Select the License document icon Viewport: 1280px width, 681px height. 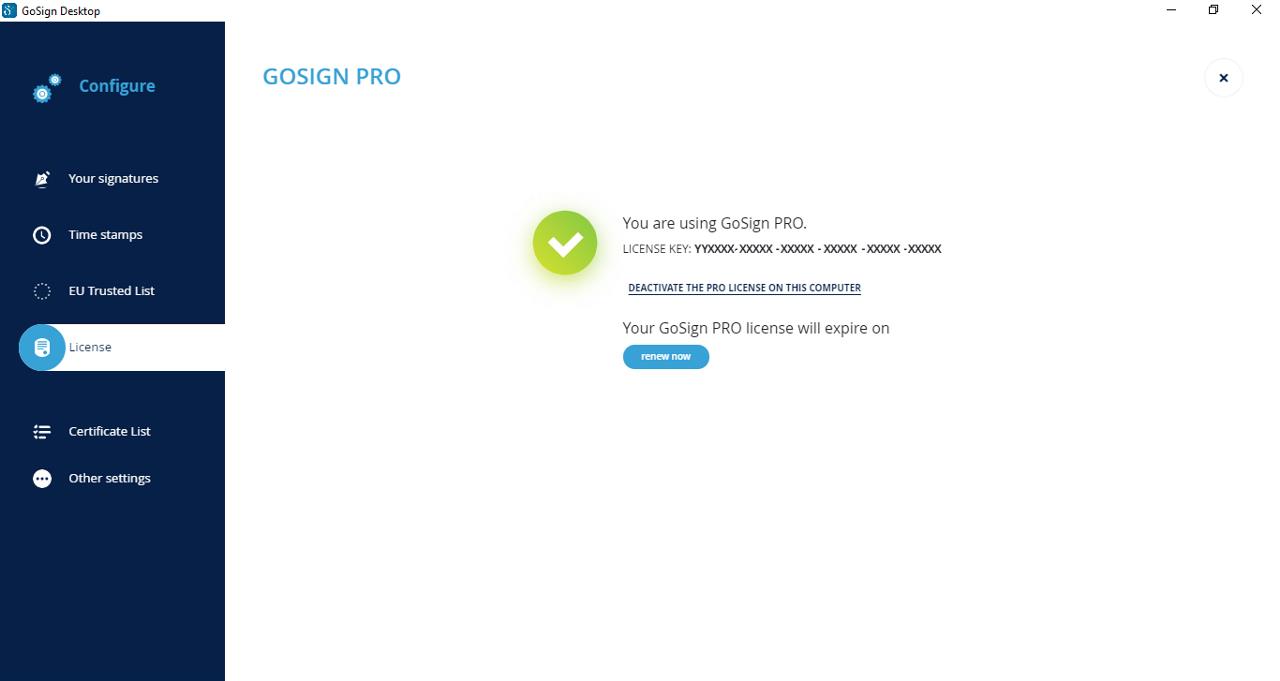(42, 347)
